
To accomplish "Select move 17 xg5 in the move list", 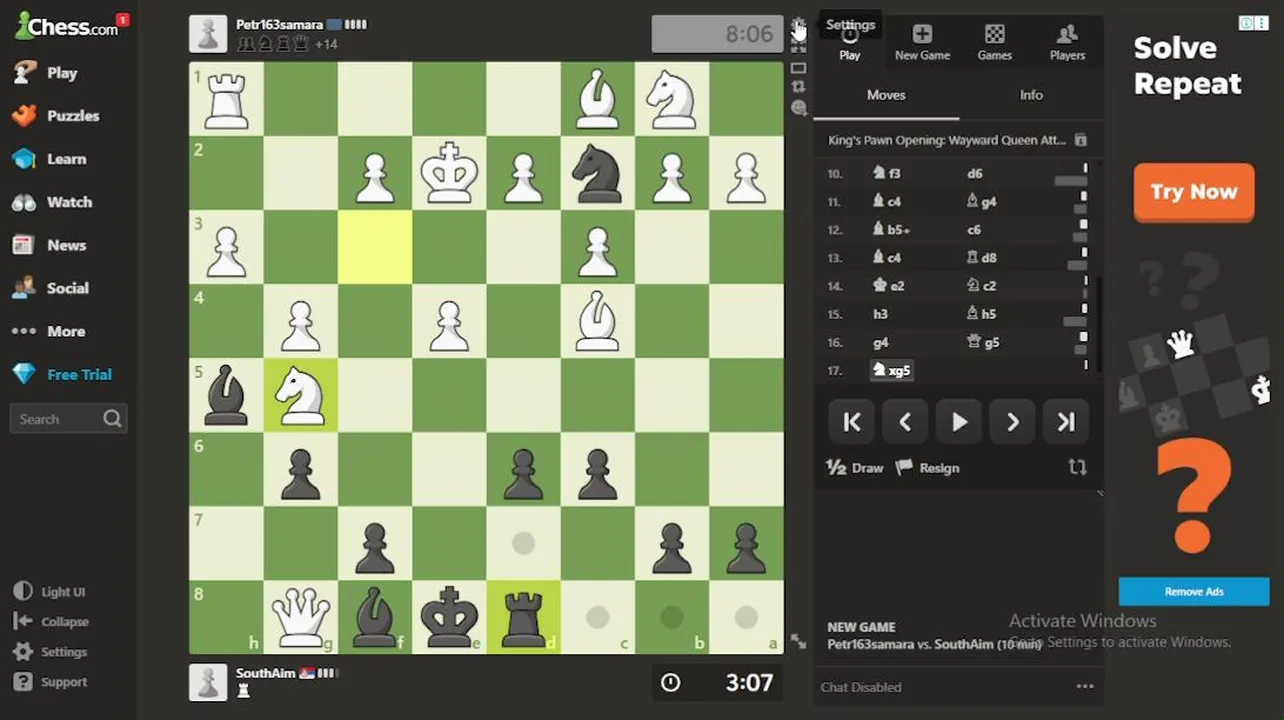I will tap(891, 370).
